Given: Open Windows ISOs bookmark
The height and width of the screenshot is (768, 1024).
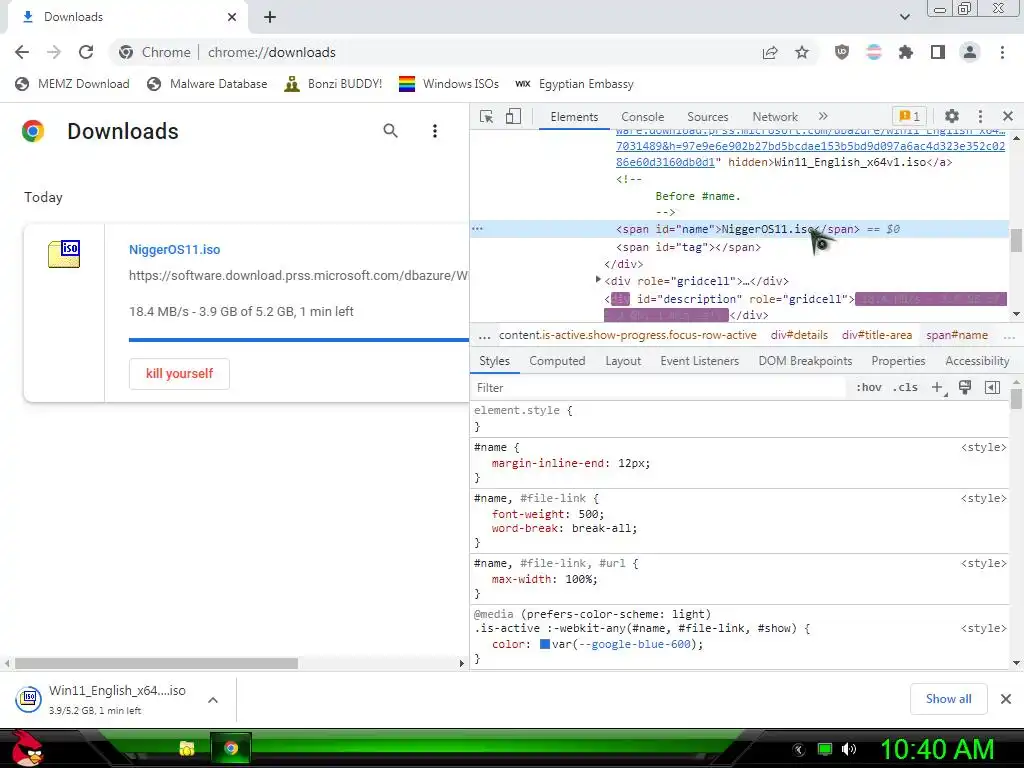Looking at the screenshot, I should (x=449, y=84).
